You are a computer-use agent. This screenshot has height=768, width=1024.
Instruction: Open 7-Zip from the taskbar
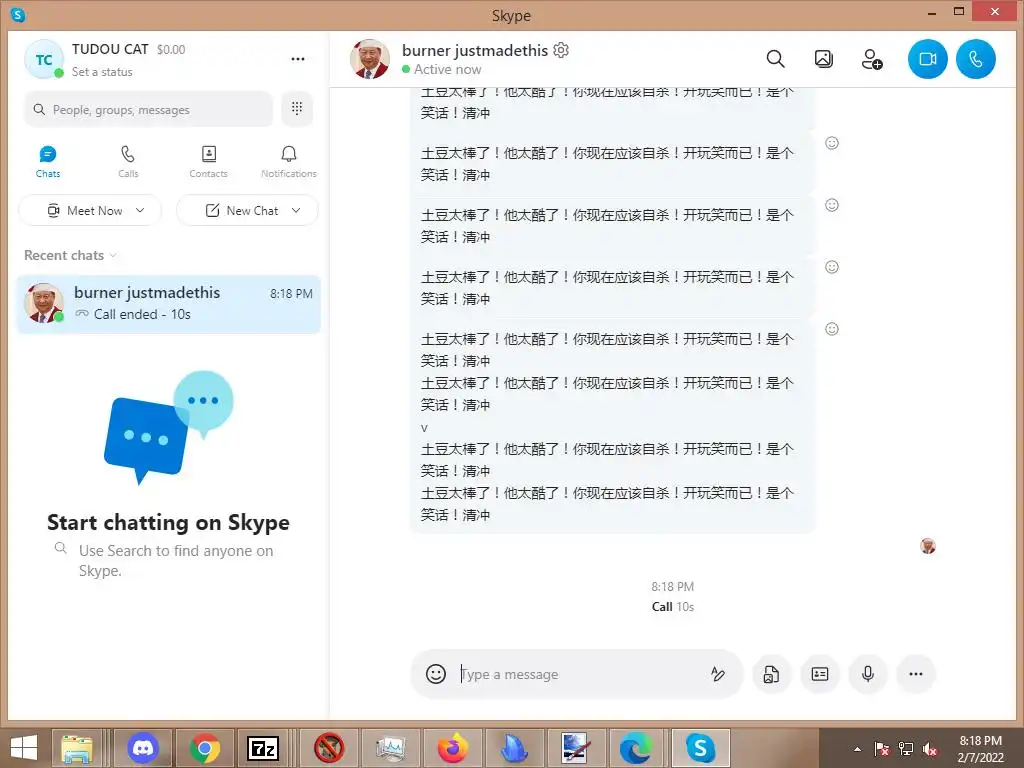[263, 748]
